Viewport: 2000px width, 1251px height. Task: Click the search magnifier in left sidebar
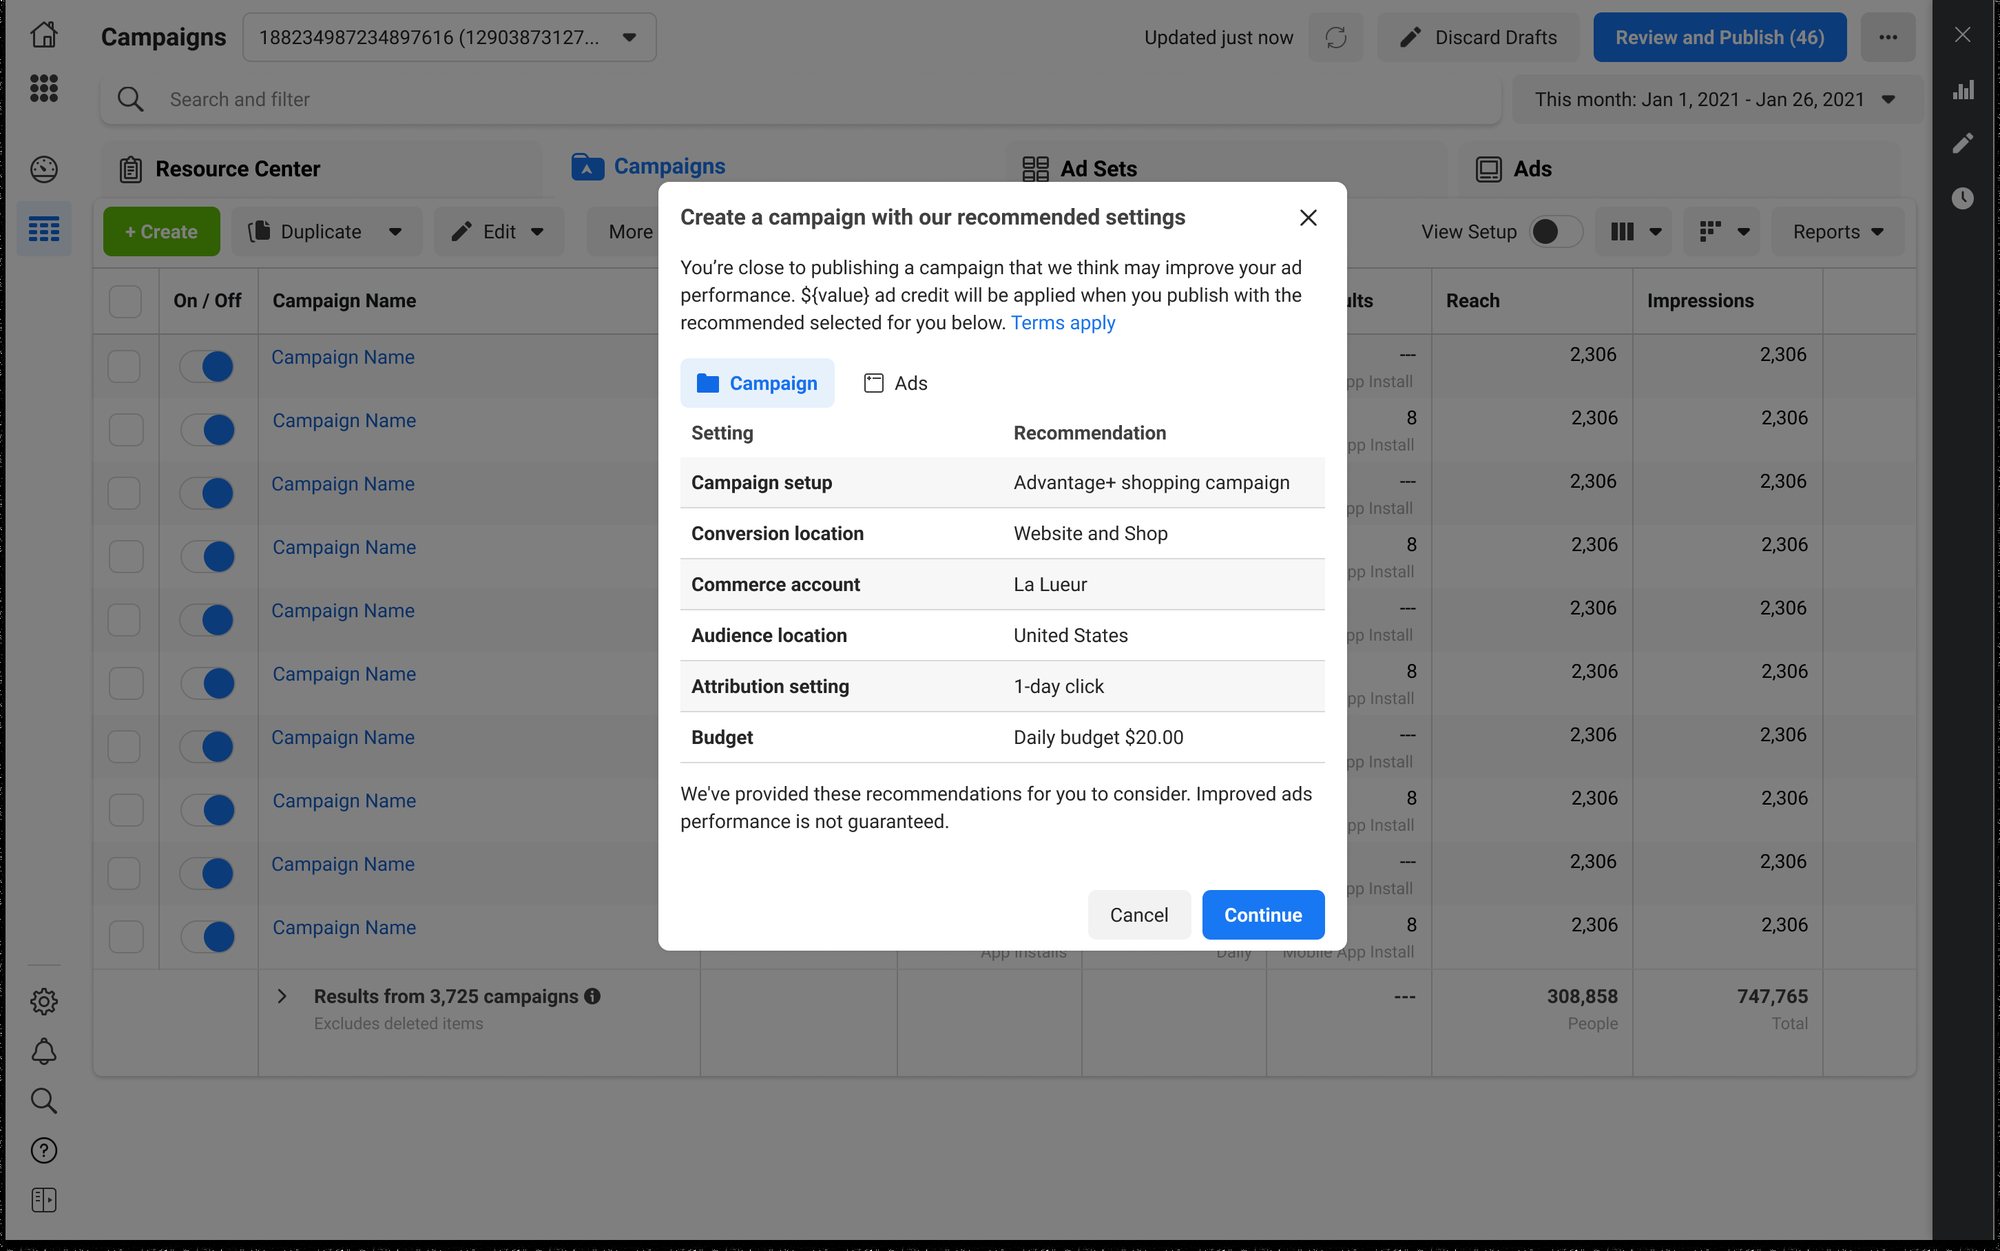[44, 1101]
